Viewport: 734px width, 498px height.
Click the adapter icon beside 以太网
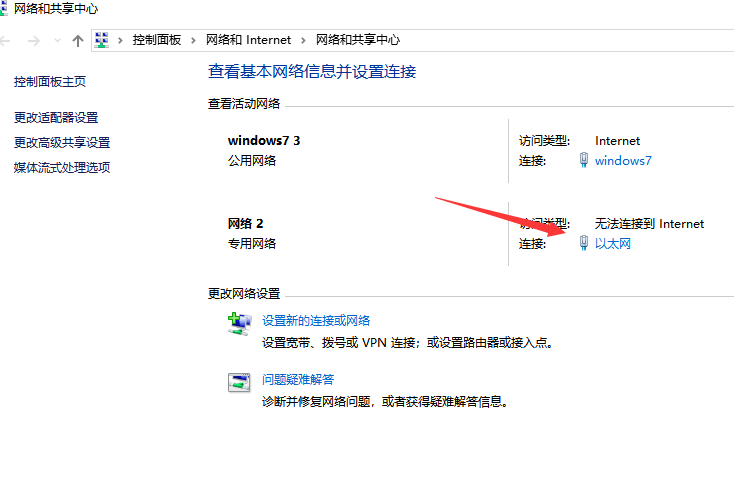click(584, 243)
